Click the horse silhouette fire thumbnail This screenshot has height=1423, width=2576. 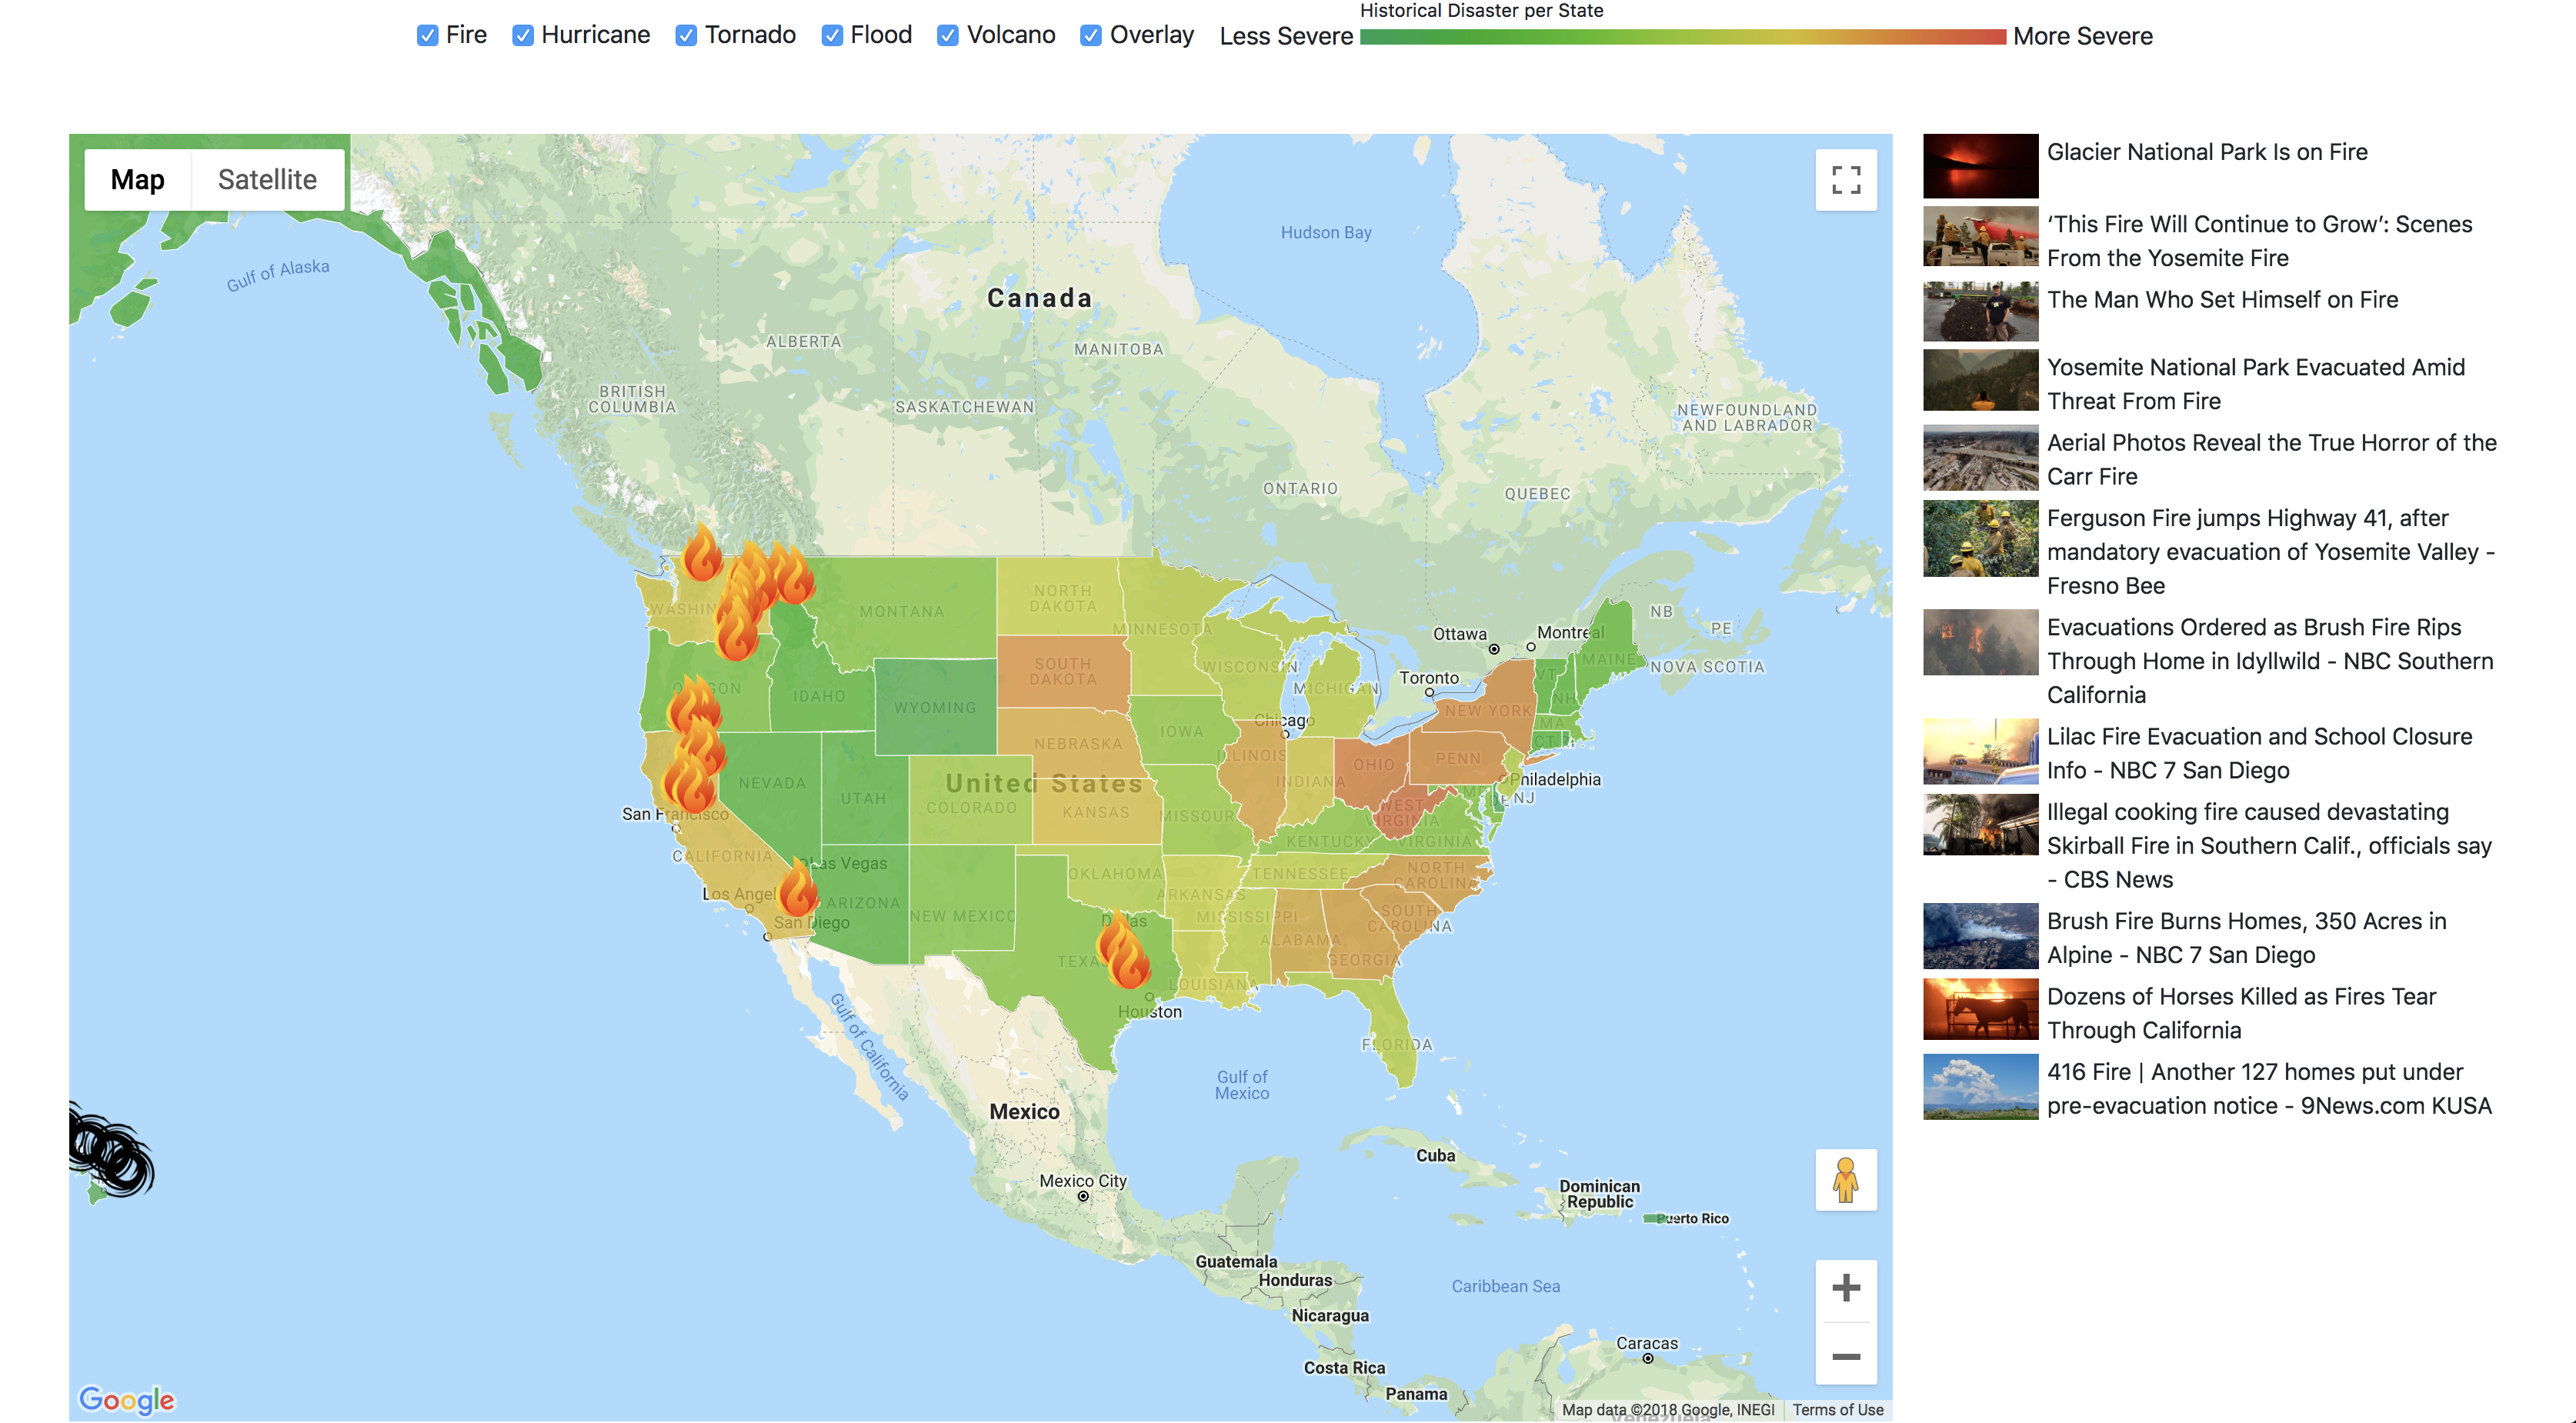[x=1980, y=1010]
